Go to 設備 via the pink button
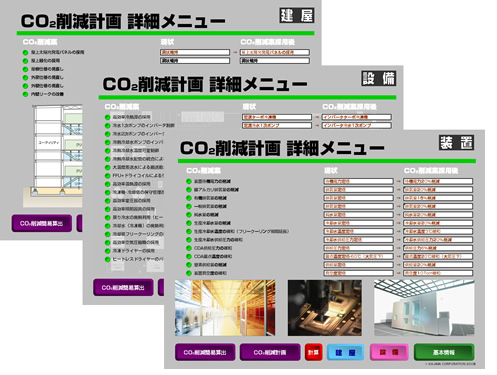The image size is (497, 375). click(389, 352)
